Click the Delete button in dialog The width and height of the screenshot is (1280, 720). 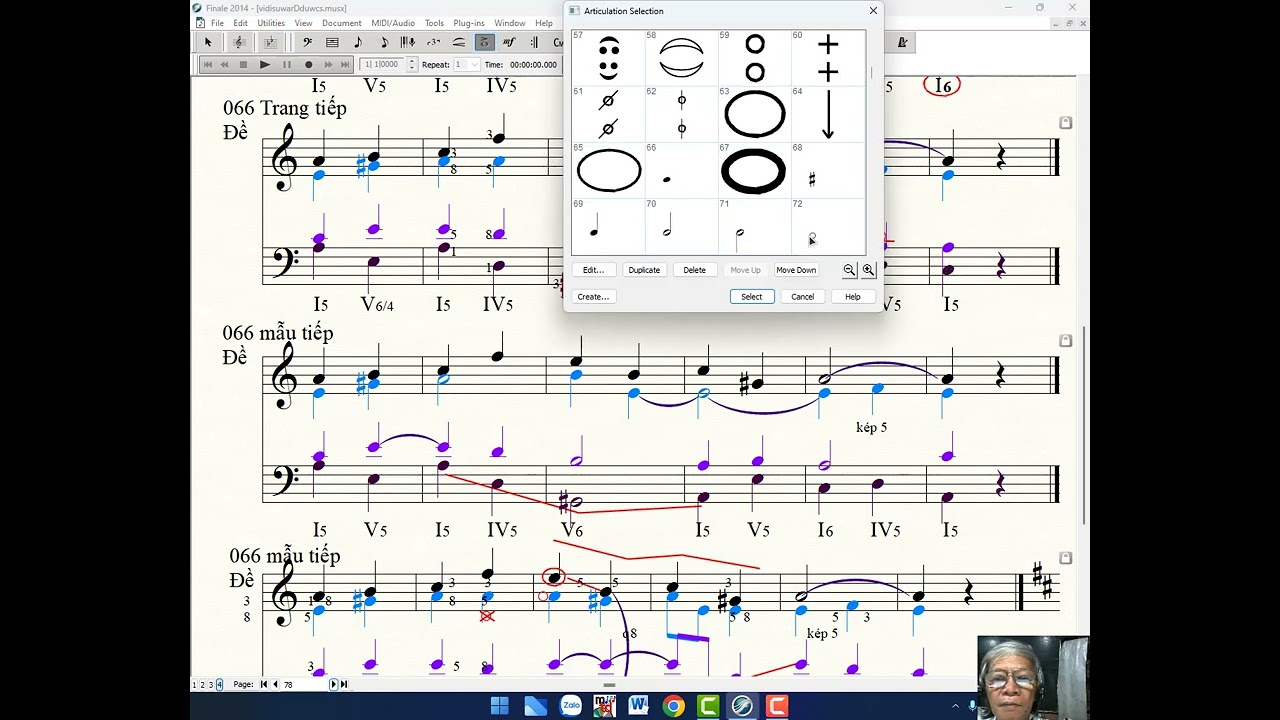(695, 270)
